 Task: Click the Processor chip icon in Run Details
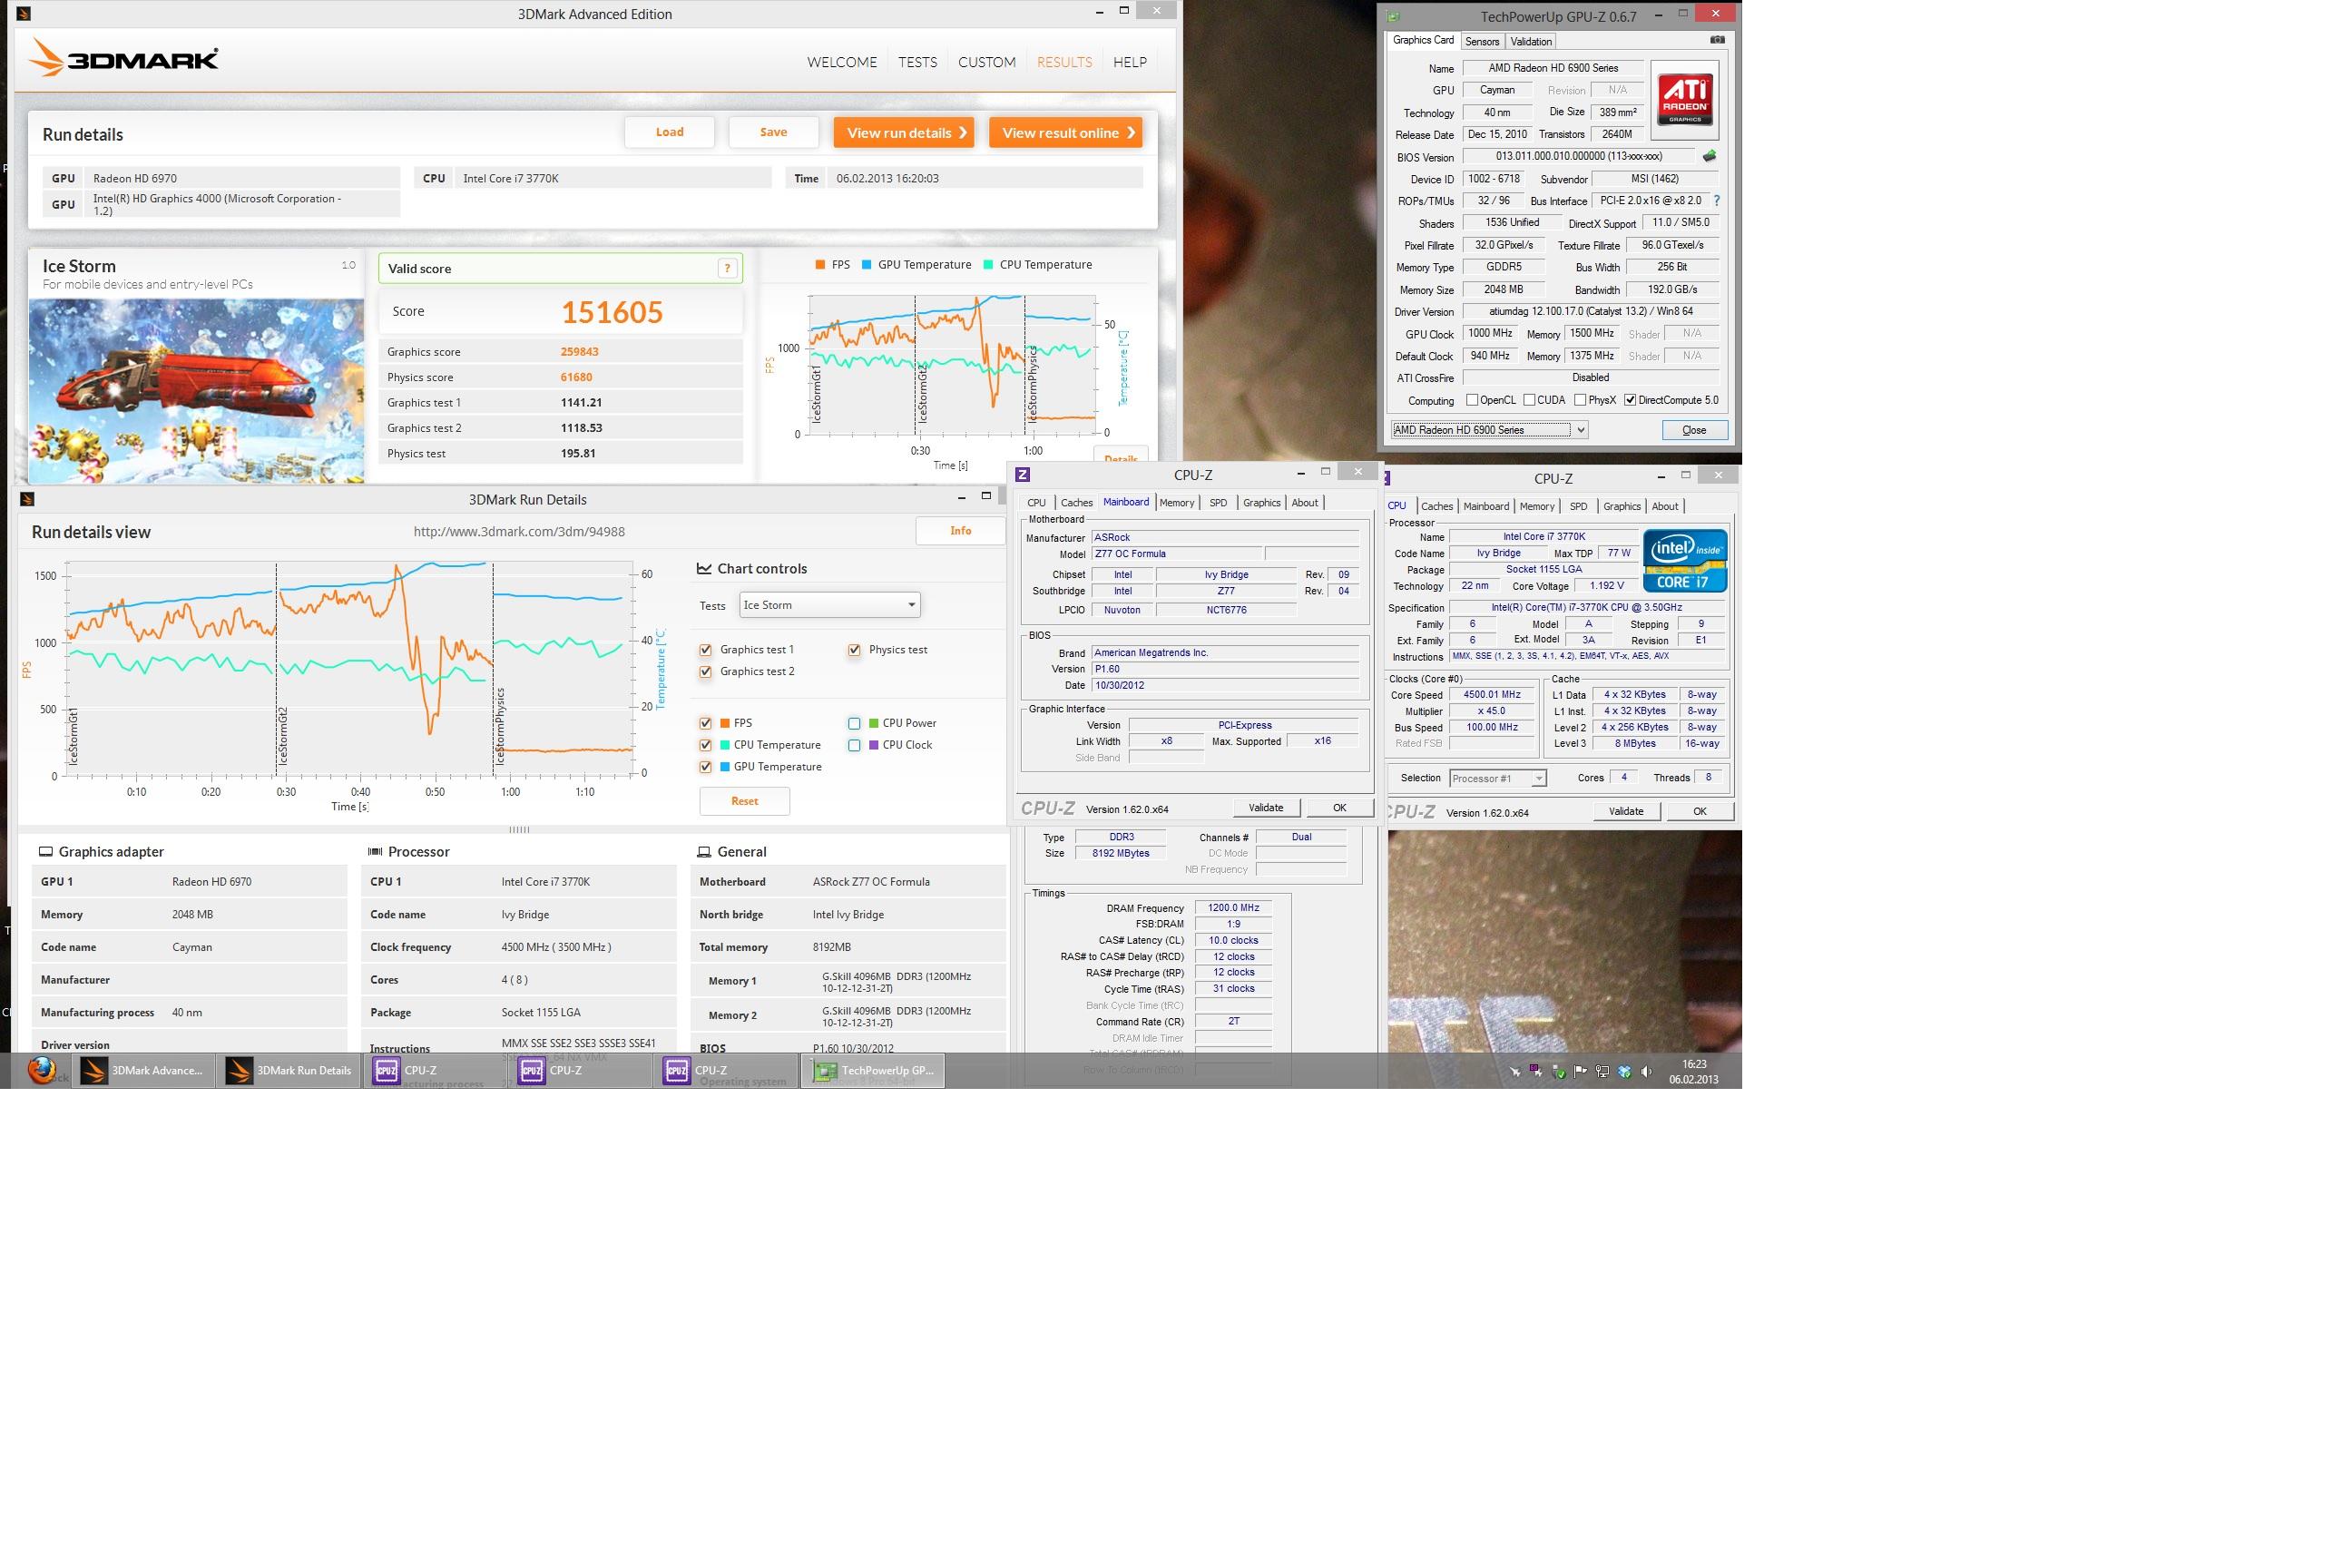pos(375,851)
